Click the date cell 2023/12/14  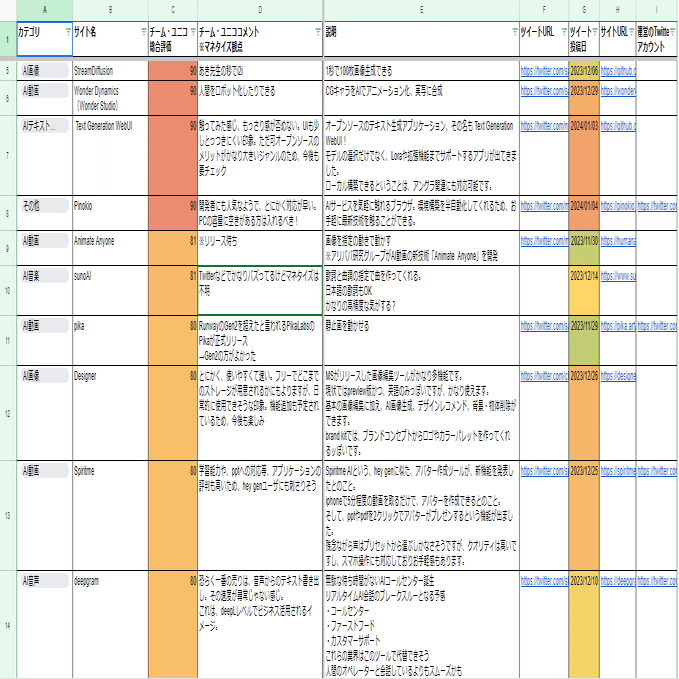click(x=584, y=291)
